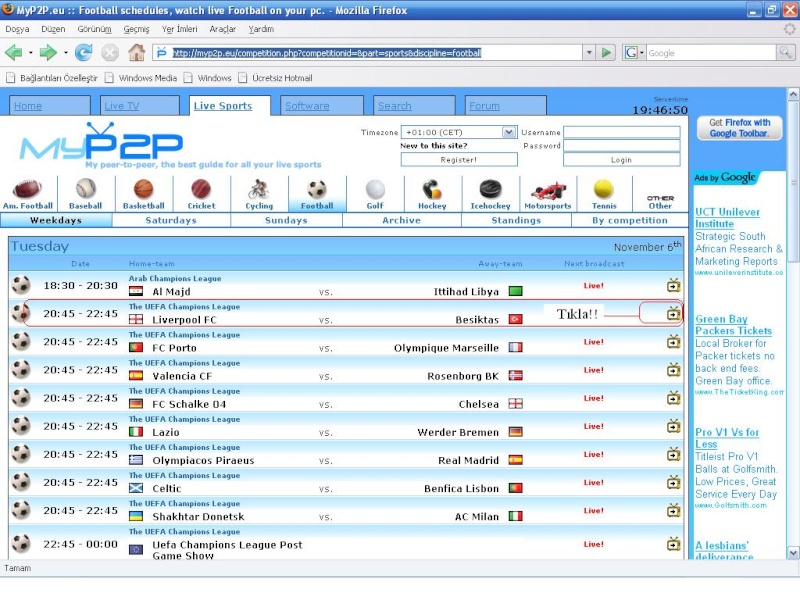Open TV broadcast icon for Lazio match

(x=673, y=425)
